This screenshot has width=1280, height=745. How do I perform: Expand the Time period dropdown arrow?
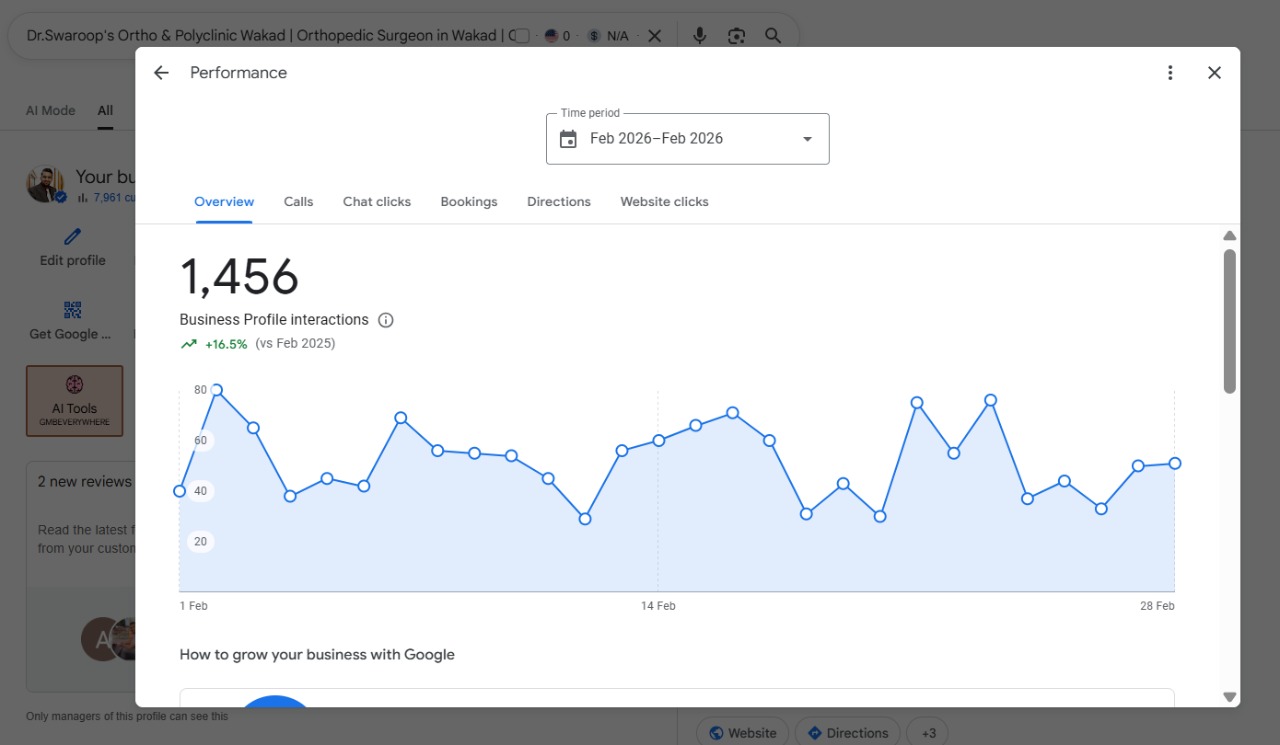(807, 139)
